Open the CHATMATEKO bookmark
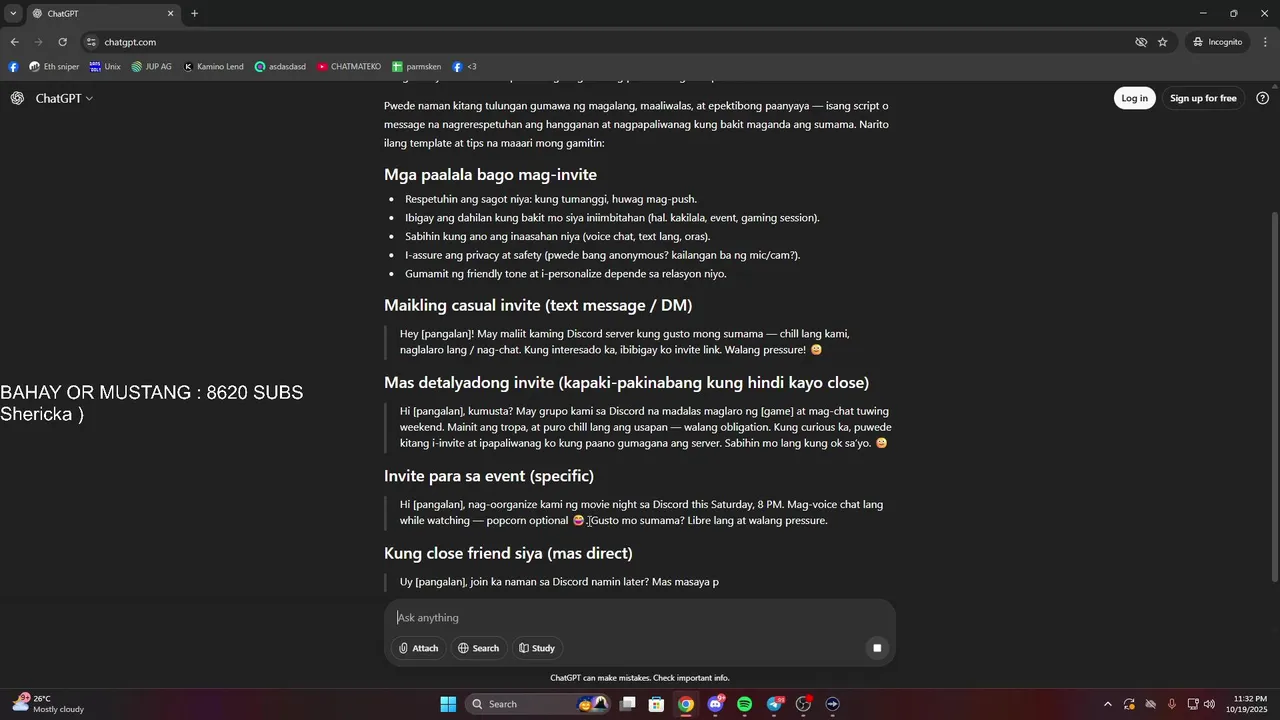This screenshot has width=1280, height=720. point(349,67)
